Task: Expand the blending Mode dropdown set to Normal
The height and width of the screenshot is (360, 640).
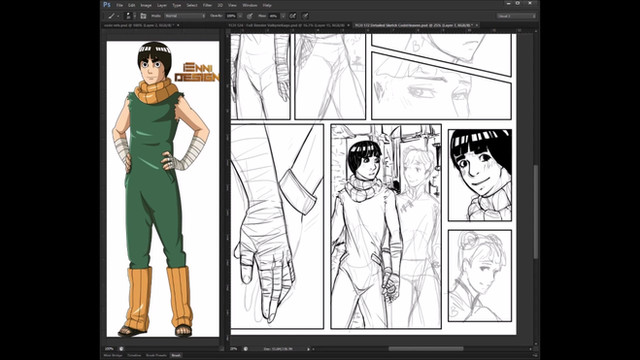Action: click(x=185, y=16)
